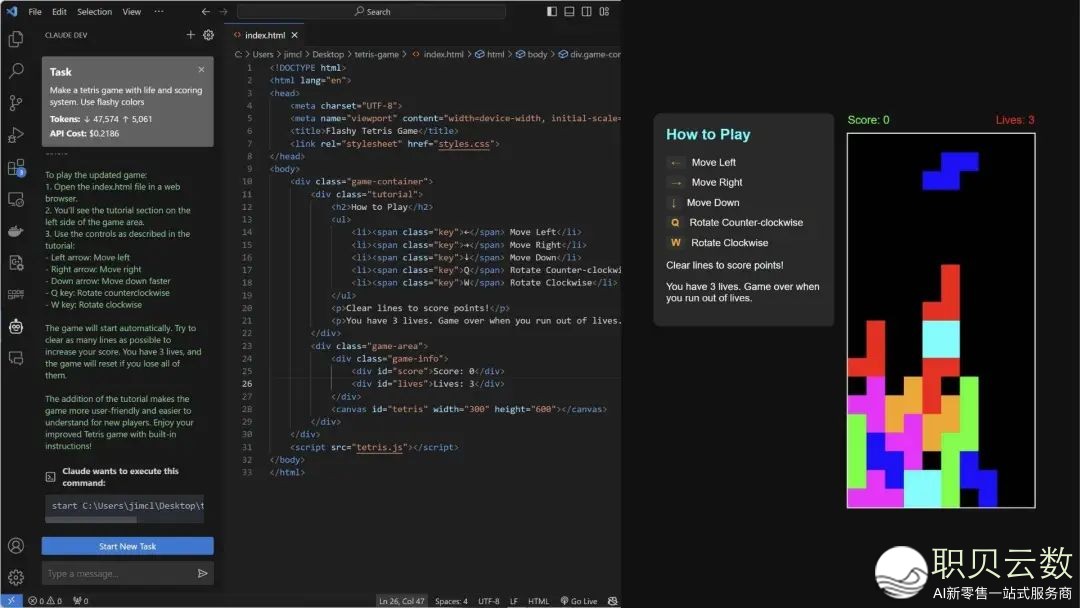Viewport: 1080px width, 608px height.
Task: Click the plus icon in Claude Dev header
Action: click(191, 34)
